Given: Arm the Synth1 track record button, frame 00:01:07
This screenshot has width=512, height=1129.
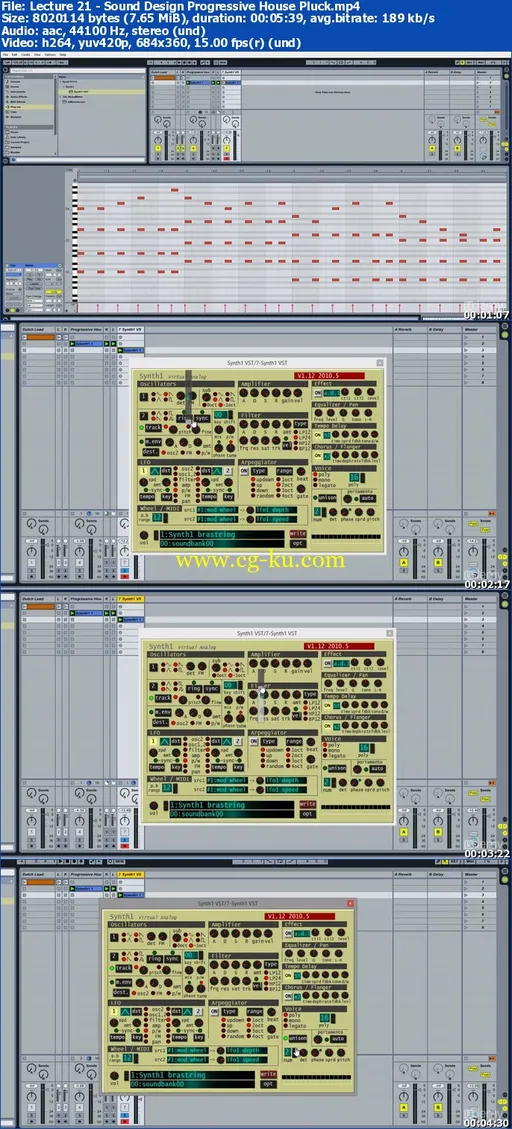Looking at the screenshot, I should click(226, 158).
